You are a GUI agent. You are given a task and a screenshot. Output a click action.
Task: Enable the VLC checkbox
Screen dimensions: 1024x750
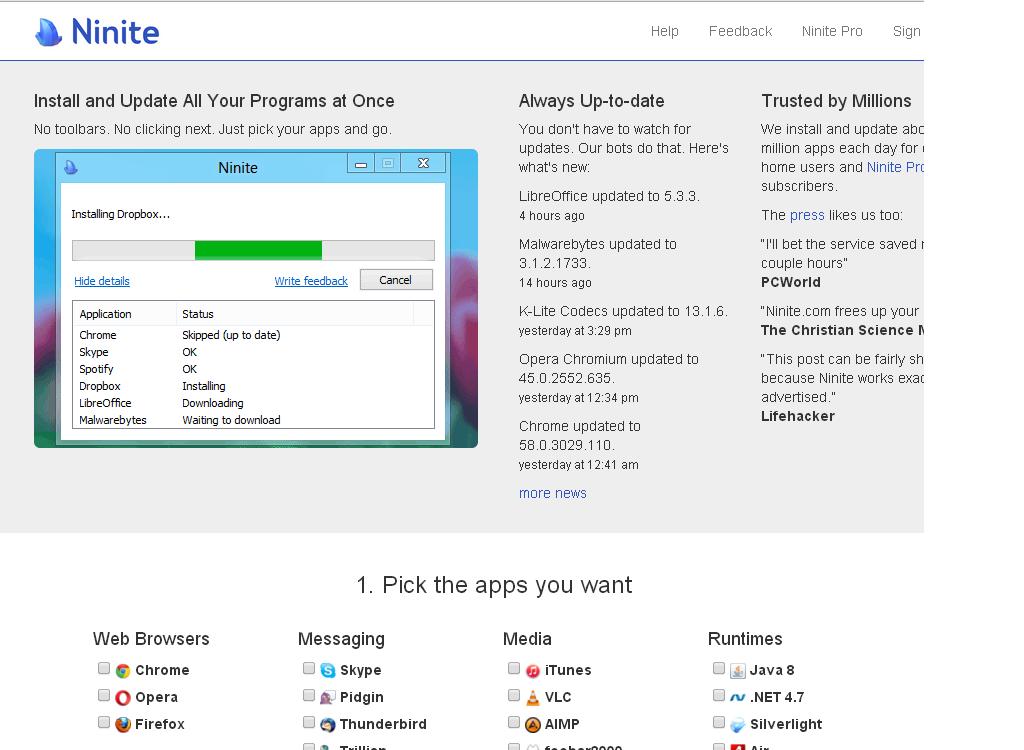tap(514, 695)
